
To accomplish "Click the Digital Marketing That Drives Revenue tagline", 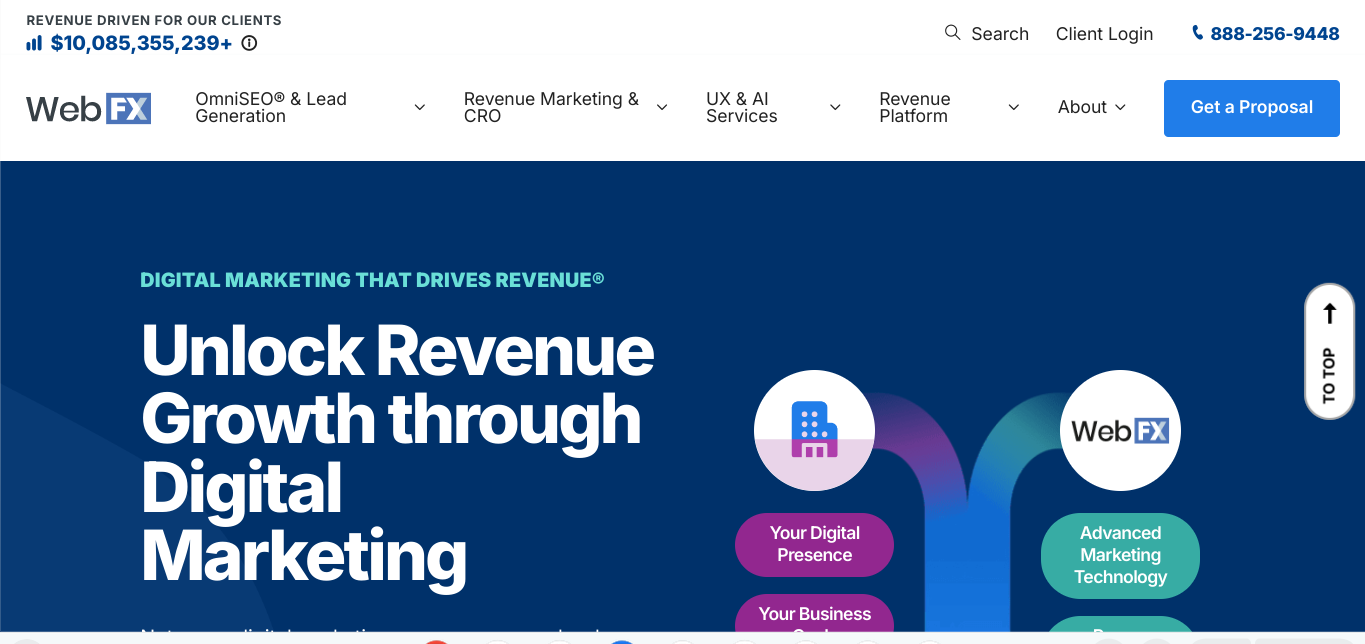I will click(372, 280).
